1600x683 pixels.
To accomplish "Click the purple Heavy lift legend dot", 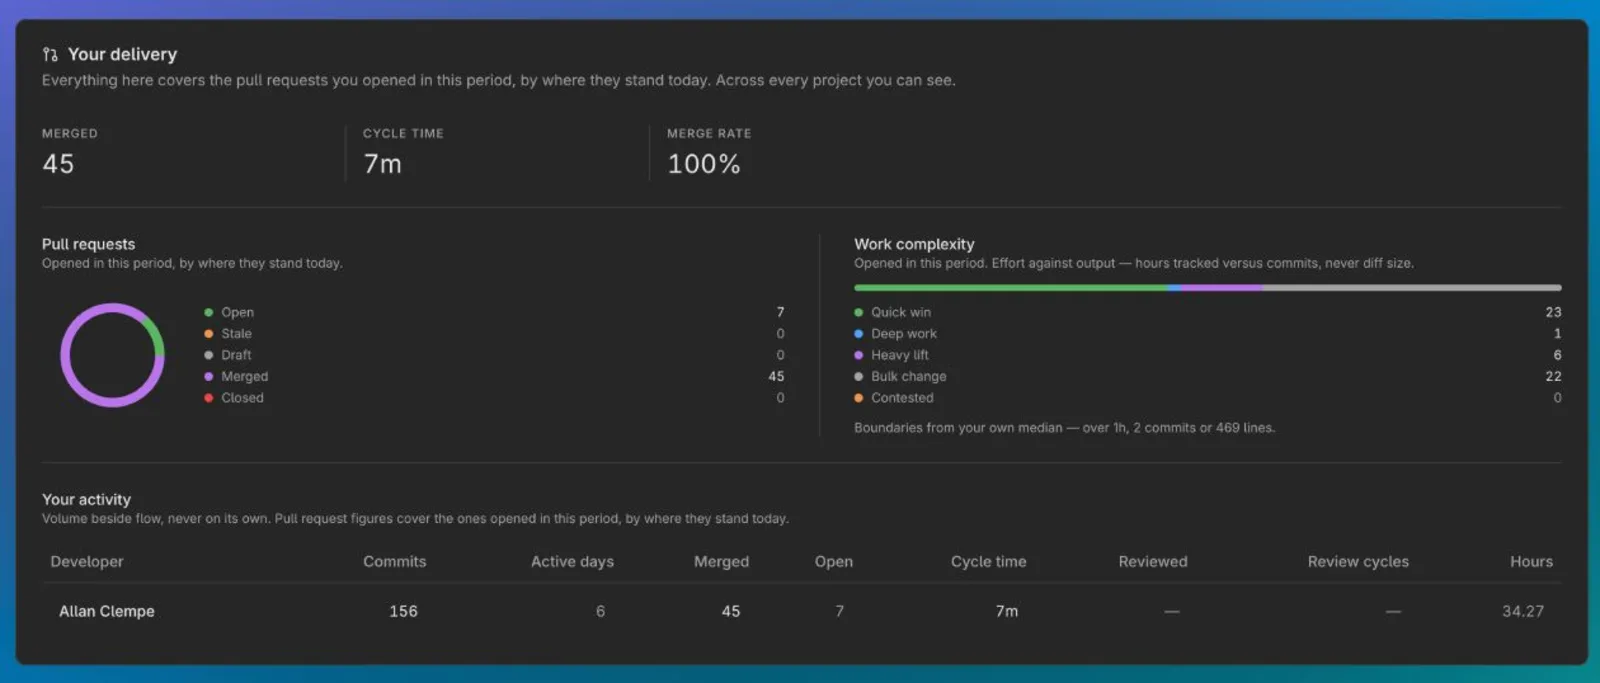I will pos(859,355).
